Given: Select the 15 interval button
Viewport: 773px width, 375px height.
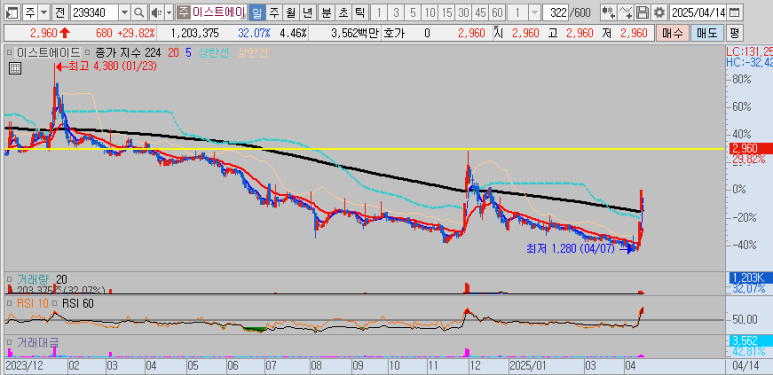Looking at the screenshot, I should pos(447,12).
